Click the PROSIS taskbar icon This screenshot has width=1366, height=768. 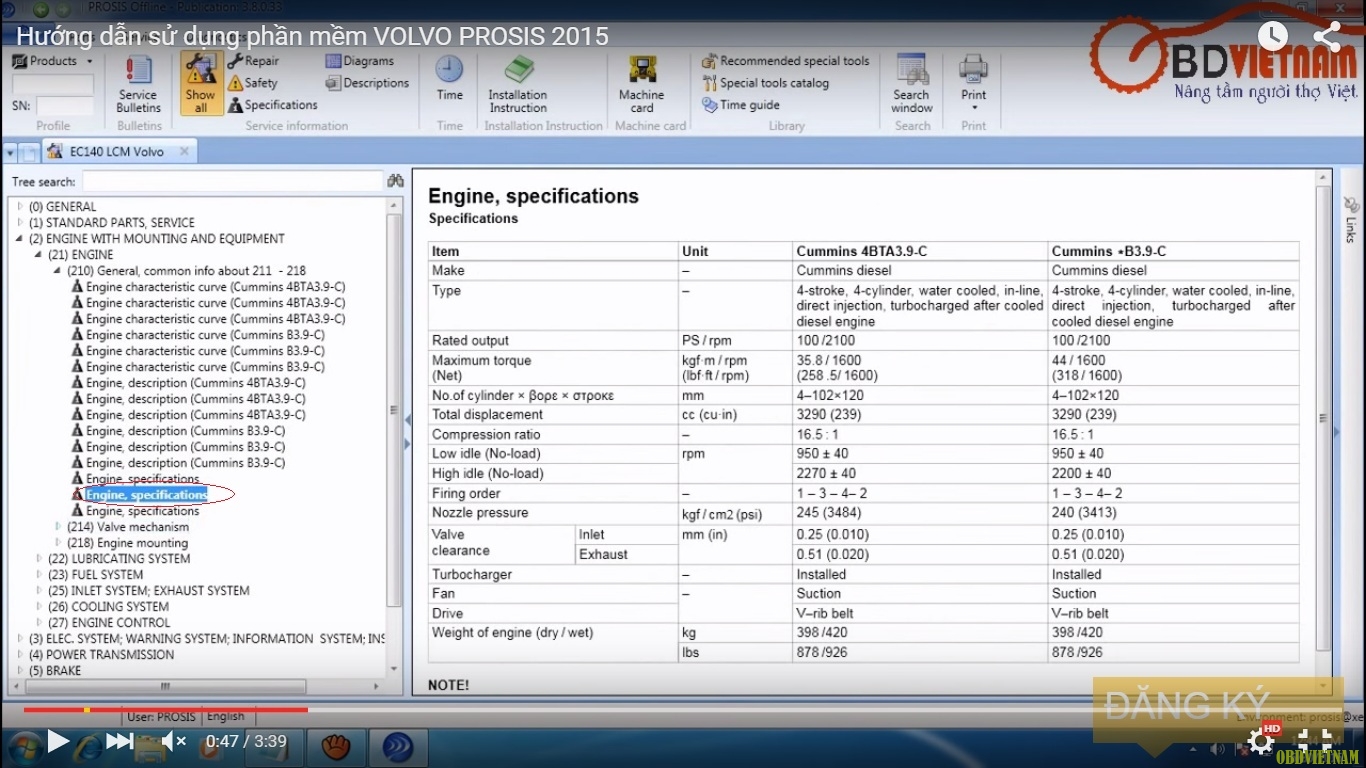pyautogui.click(x=399, y=746)
